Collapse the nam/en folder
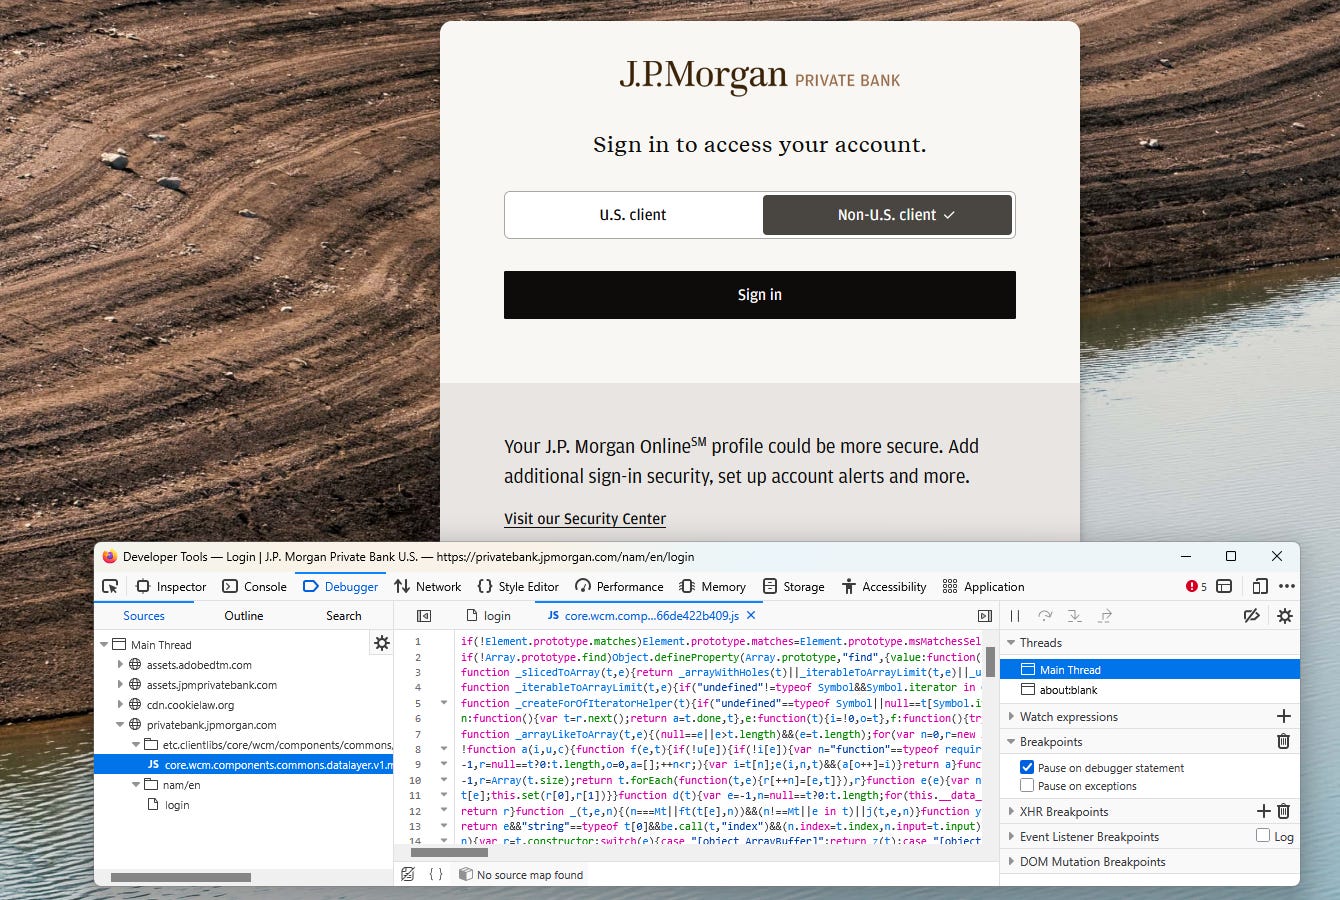The width and height of the screenshot is (1340, 900). [x=136, y=785]
